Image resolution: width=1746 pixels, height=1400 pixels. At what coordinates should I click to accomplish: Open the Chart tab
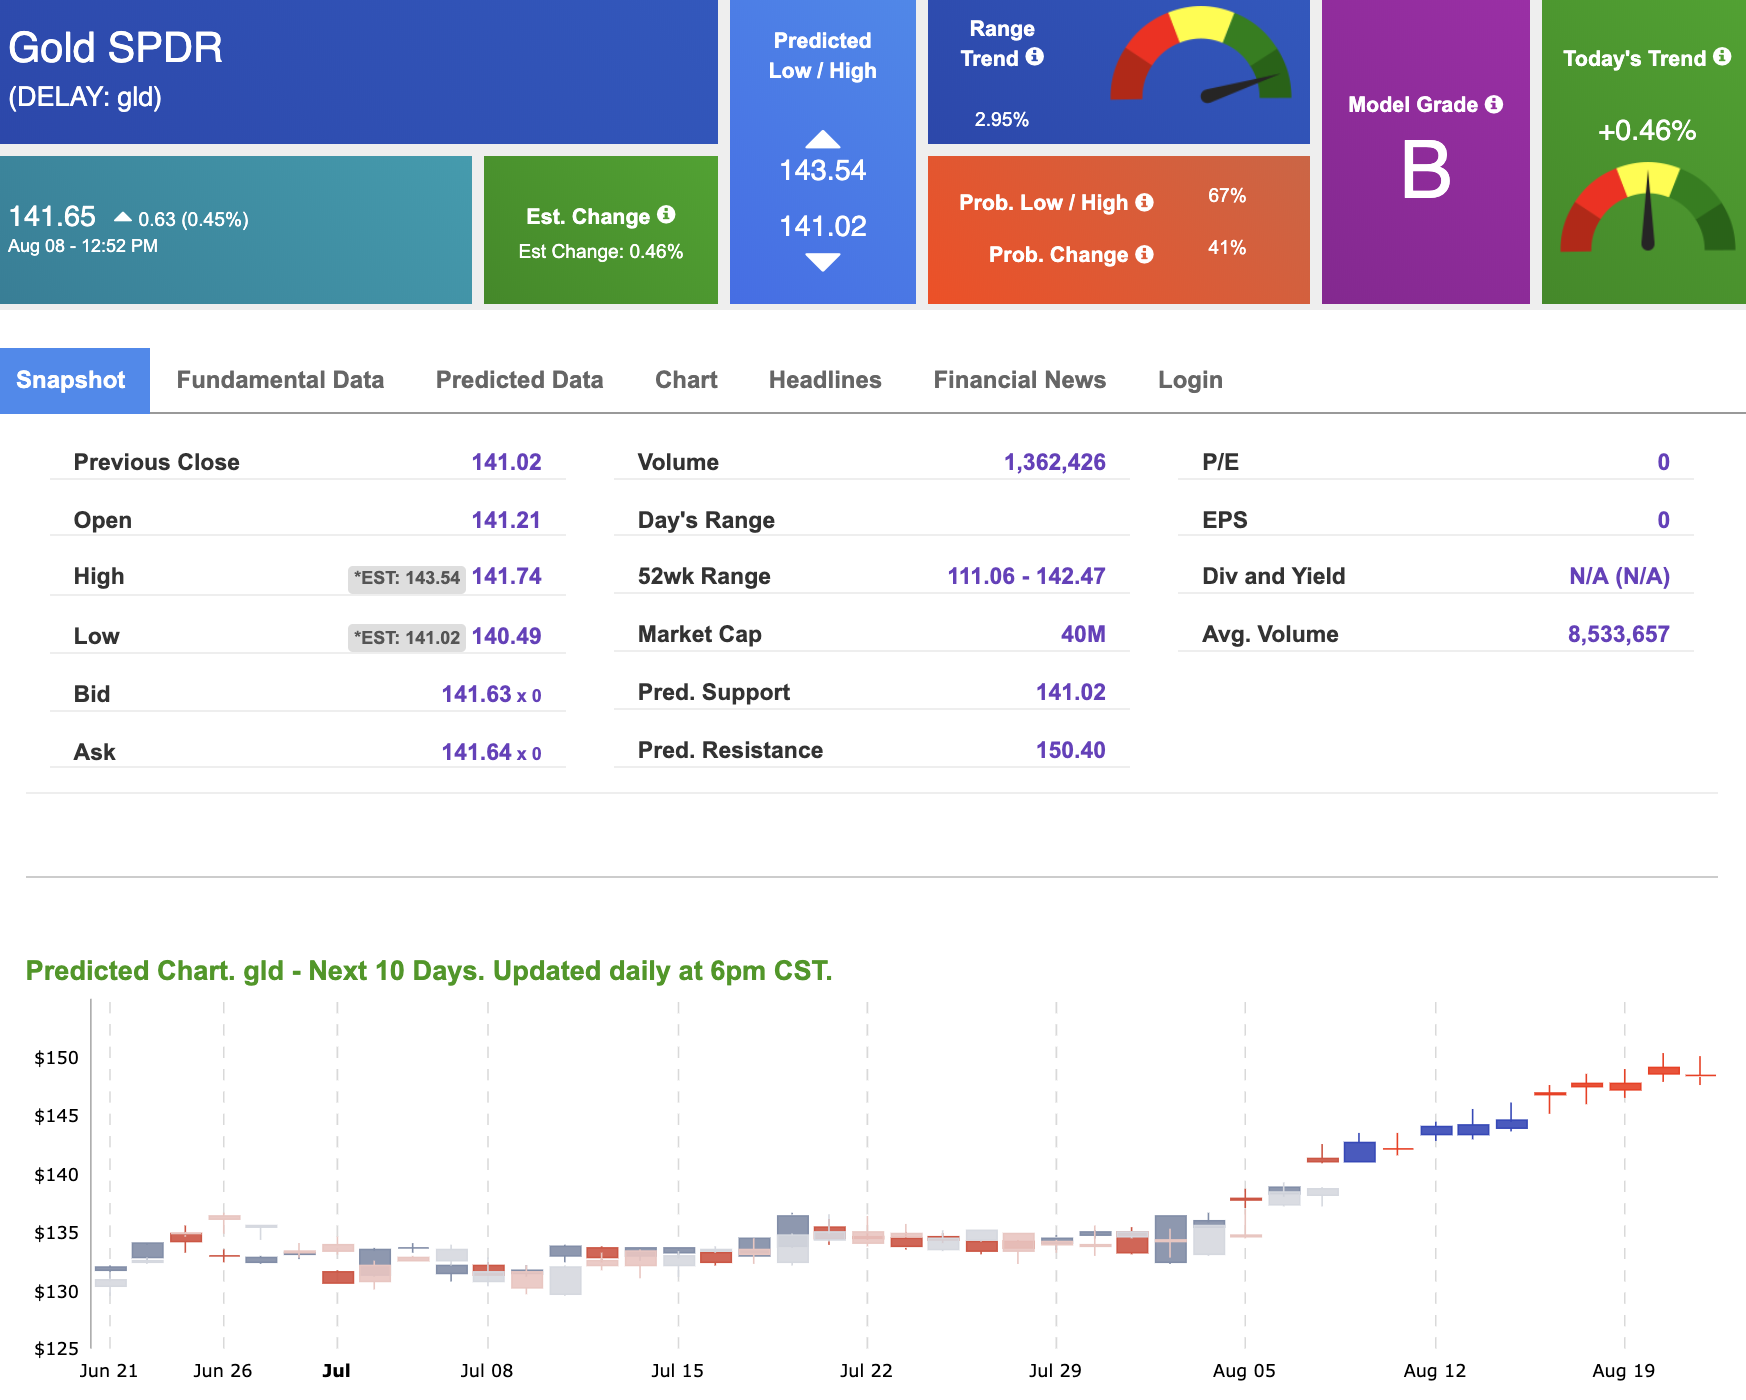coord(686,380)
